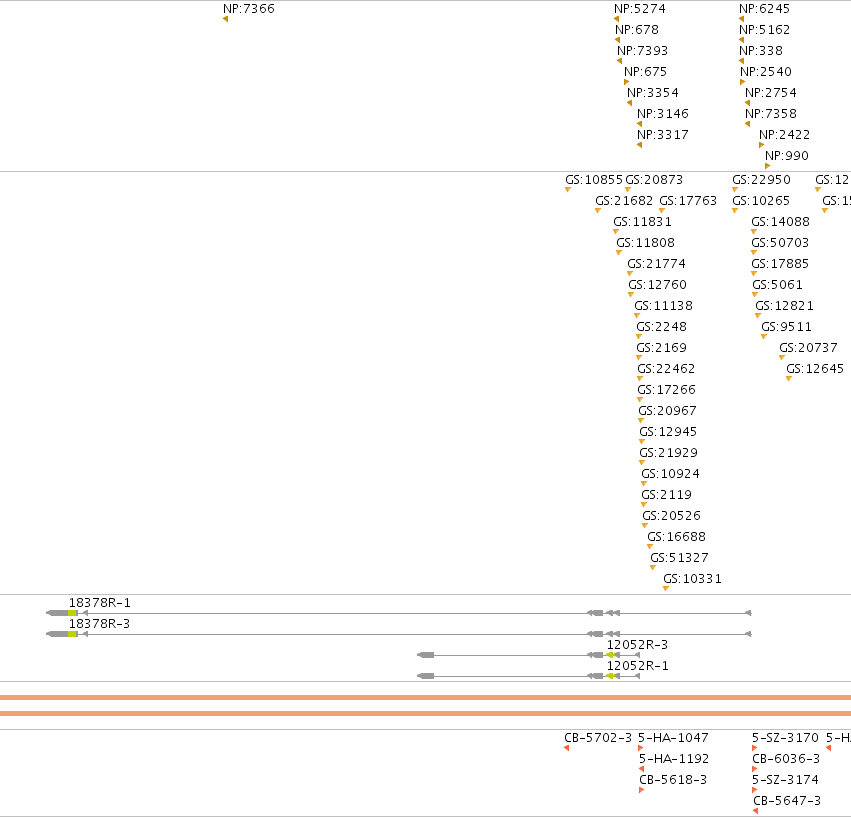This screenshot has width=851, height=817.
Task: Click the GS:17763 label
Action: pos(688,201)
